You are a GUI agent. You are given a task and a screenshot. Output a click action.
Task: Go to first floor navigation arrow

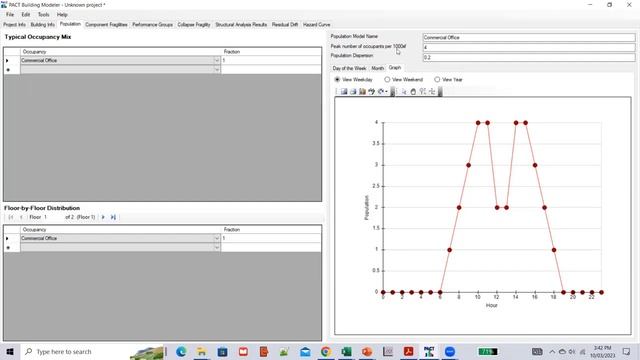click(x=11, y=217)
